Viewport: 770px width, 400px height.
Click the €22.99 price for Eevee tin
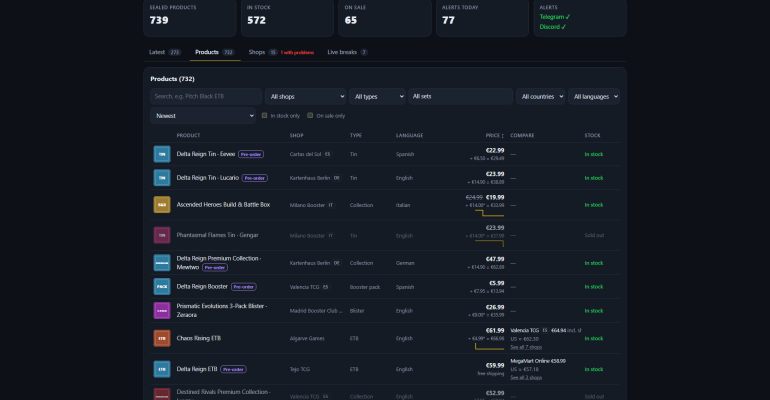pyautogui.click(x=495, y=150)
